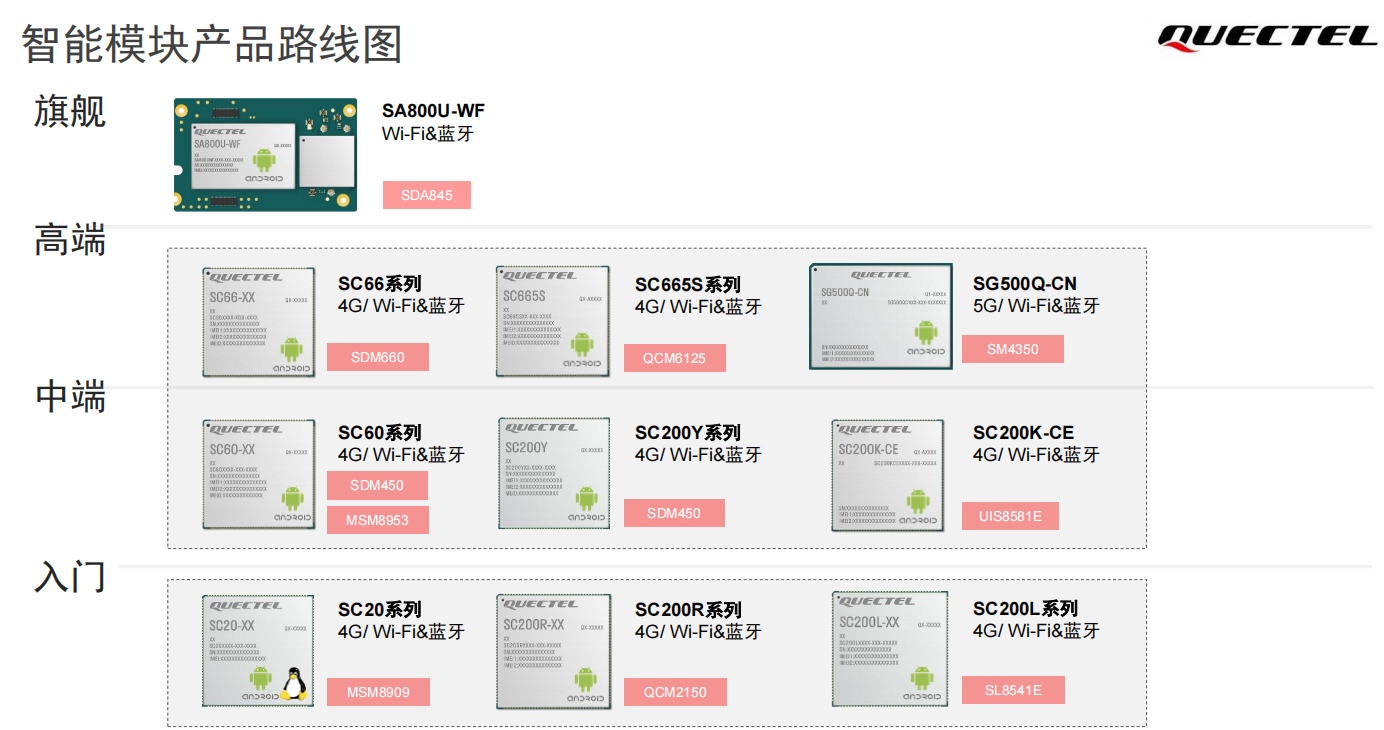1384x730 pixels.
Task: Click the MSM8953 chipset tag
Action: pos(377,520)
